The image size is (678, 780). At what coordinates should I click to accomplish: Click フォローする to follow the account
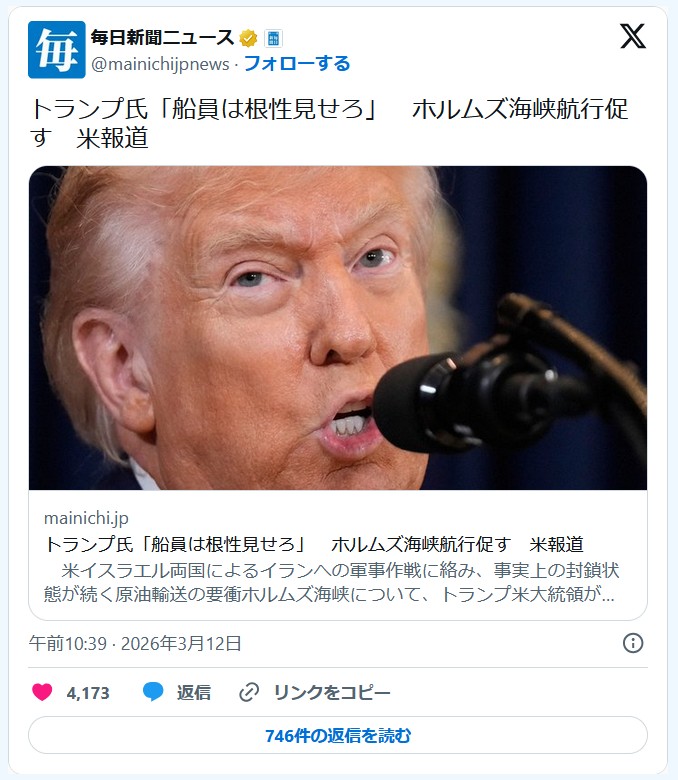coord(297,64)
